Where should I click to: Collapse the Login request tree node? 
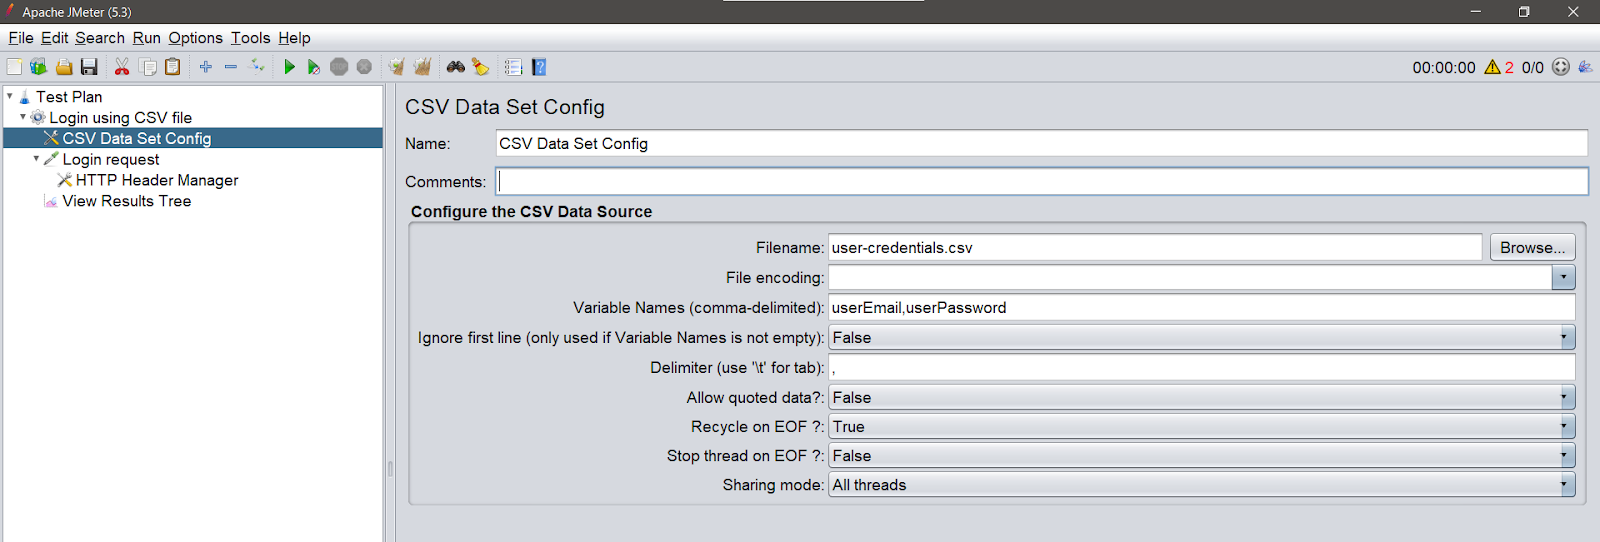(x=37, y=159)
